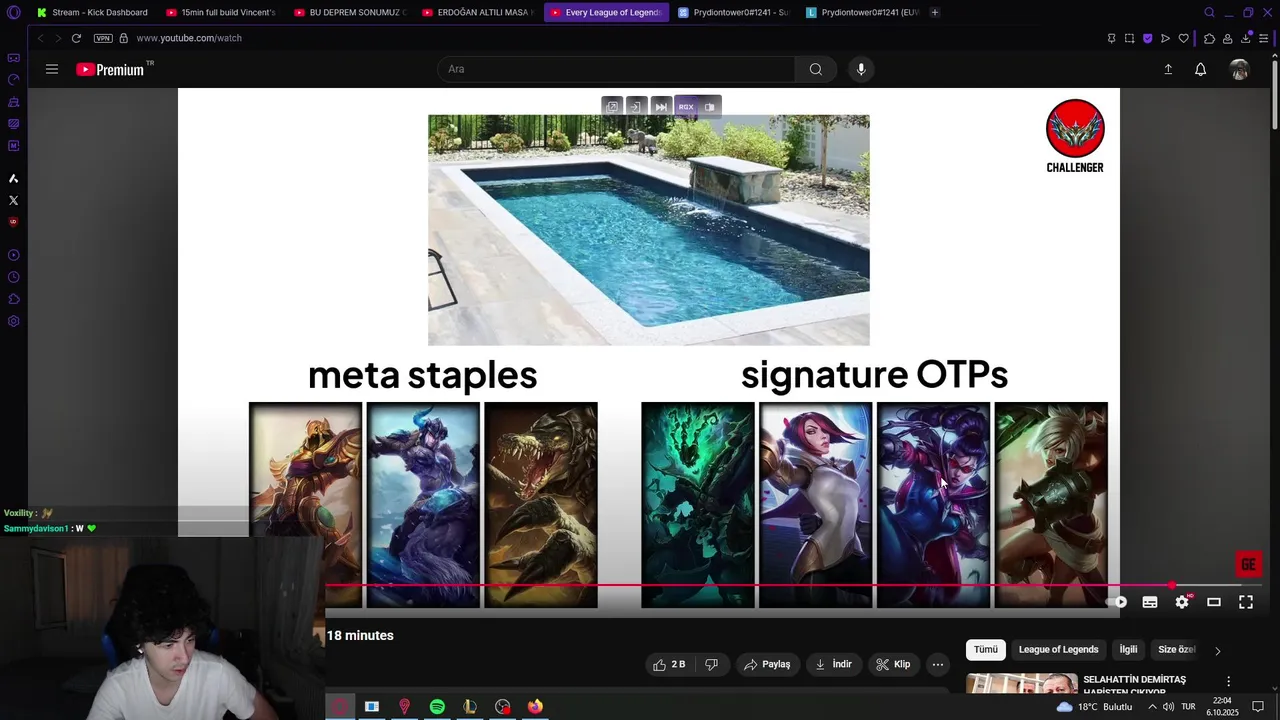Open the YouTube hamburger guide menu

tap(52, 69)
